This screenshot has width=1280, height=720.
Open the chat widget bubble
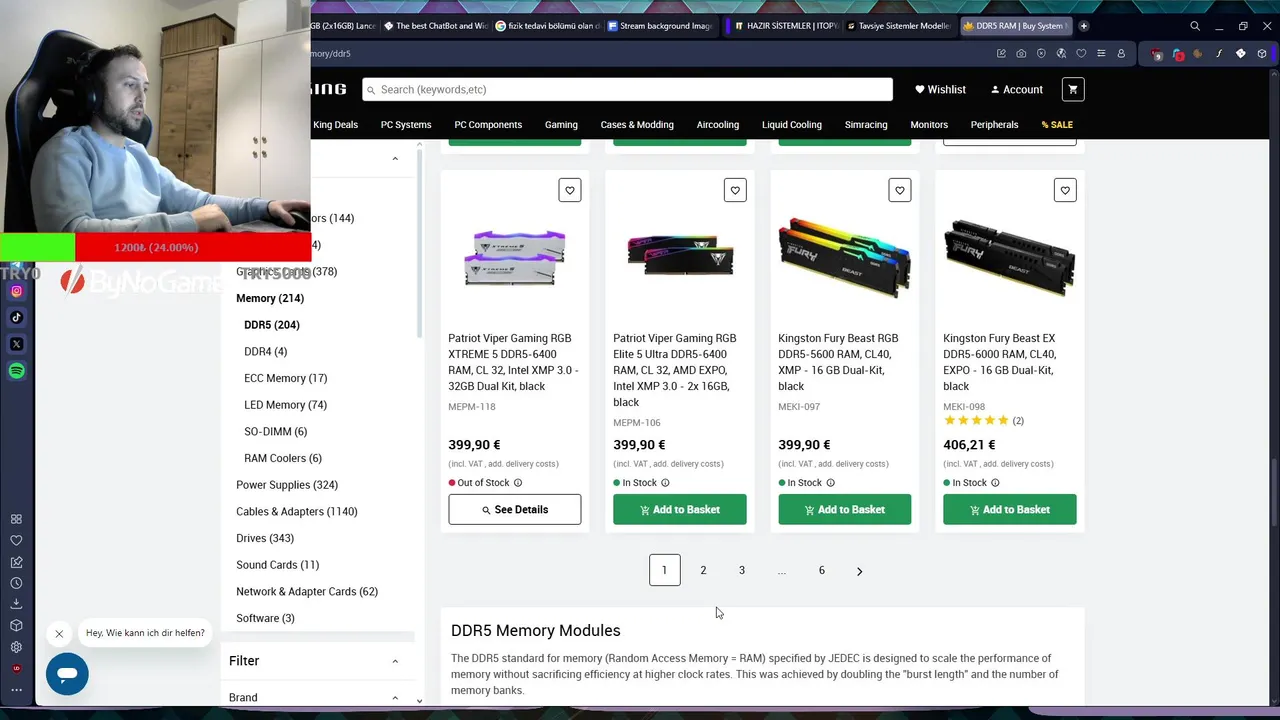coord(67,674)
